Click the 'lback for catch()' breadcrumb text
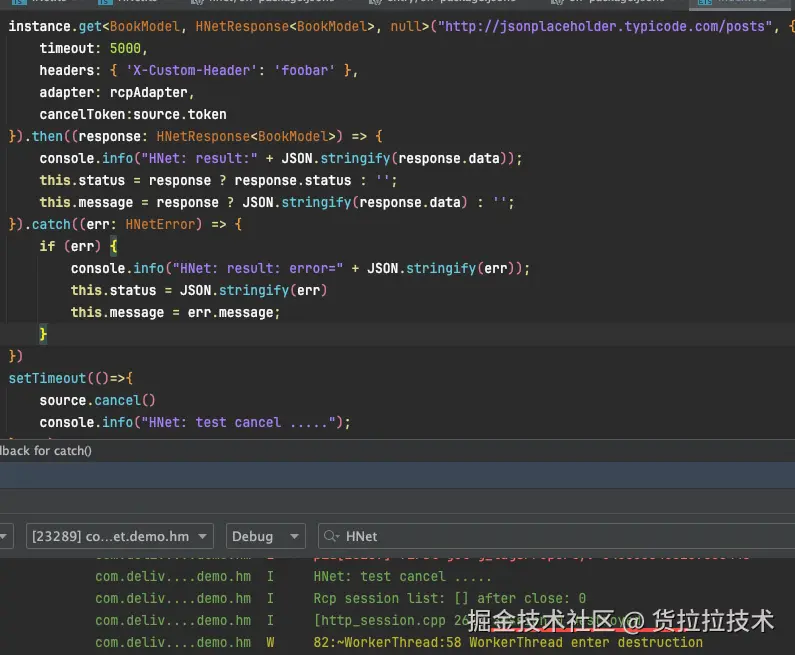The height and width of the screenshot is (655, 795). (46, 451)
